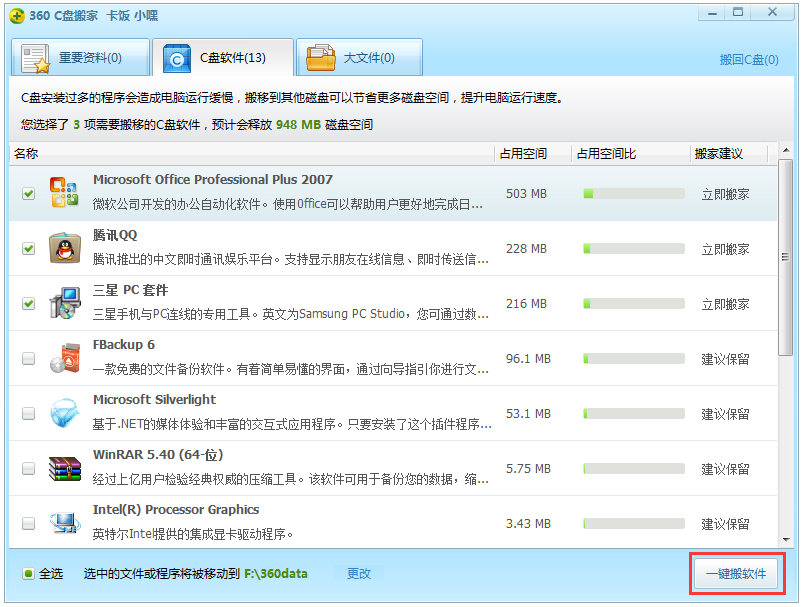
Task: Check the WinRAR 5.40 checkbox
Action: tap(29, 469)
